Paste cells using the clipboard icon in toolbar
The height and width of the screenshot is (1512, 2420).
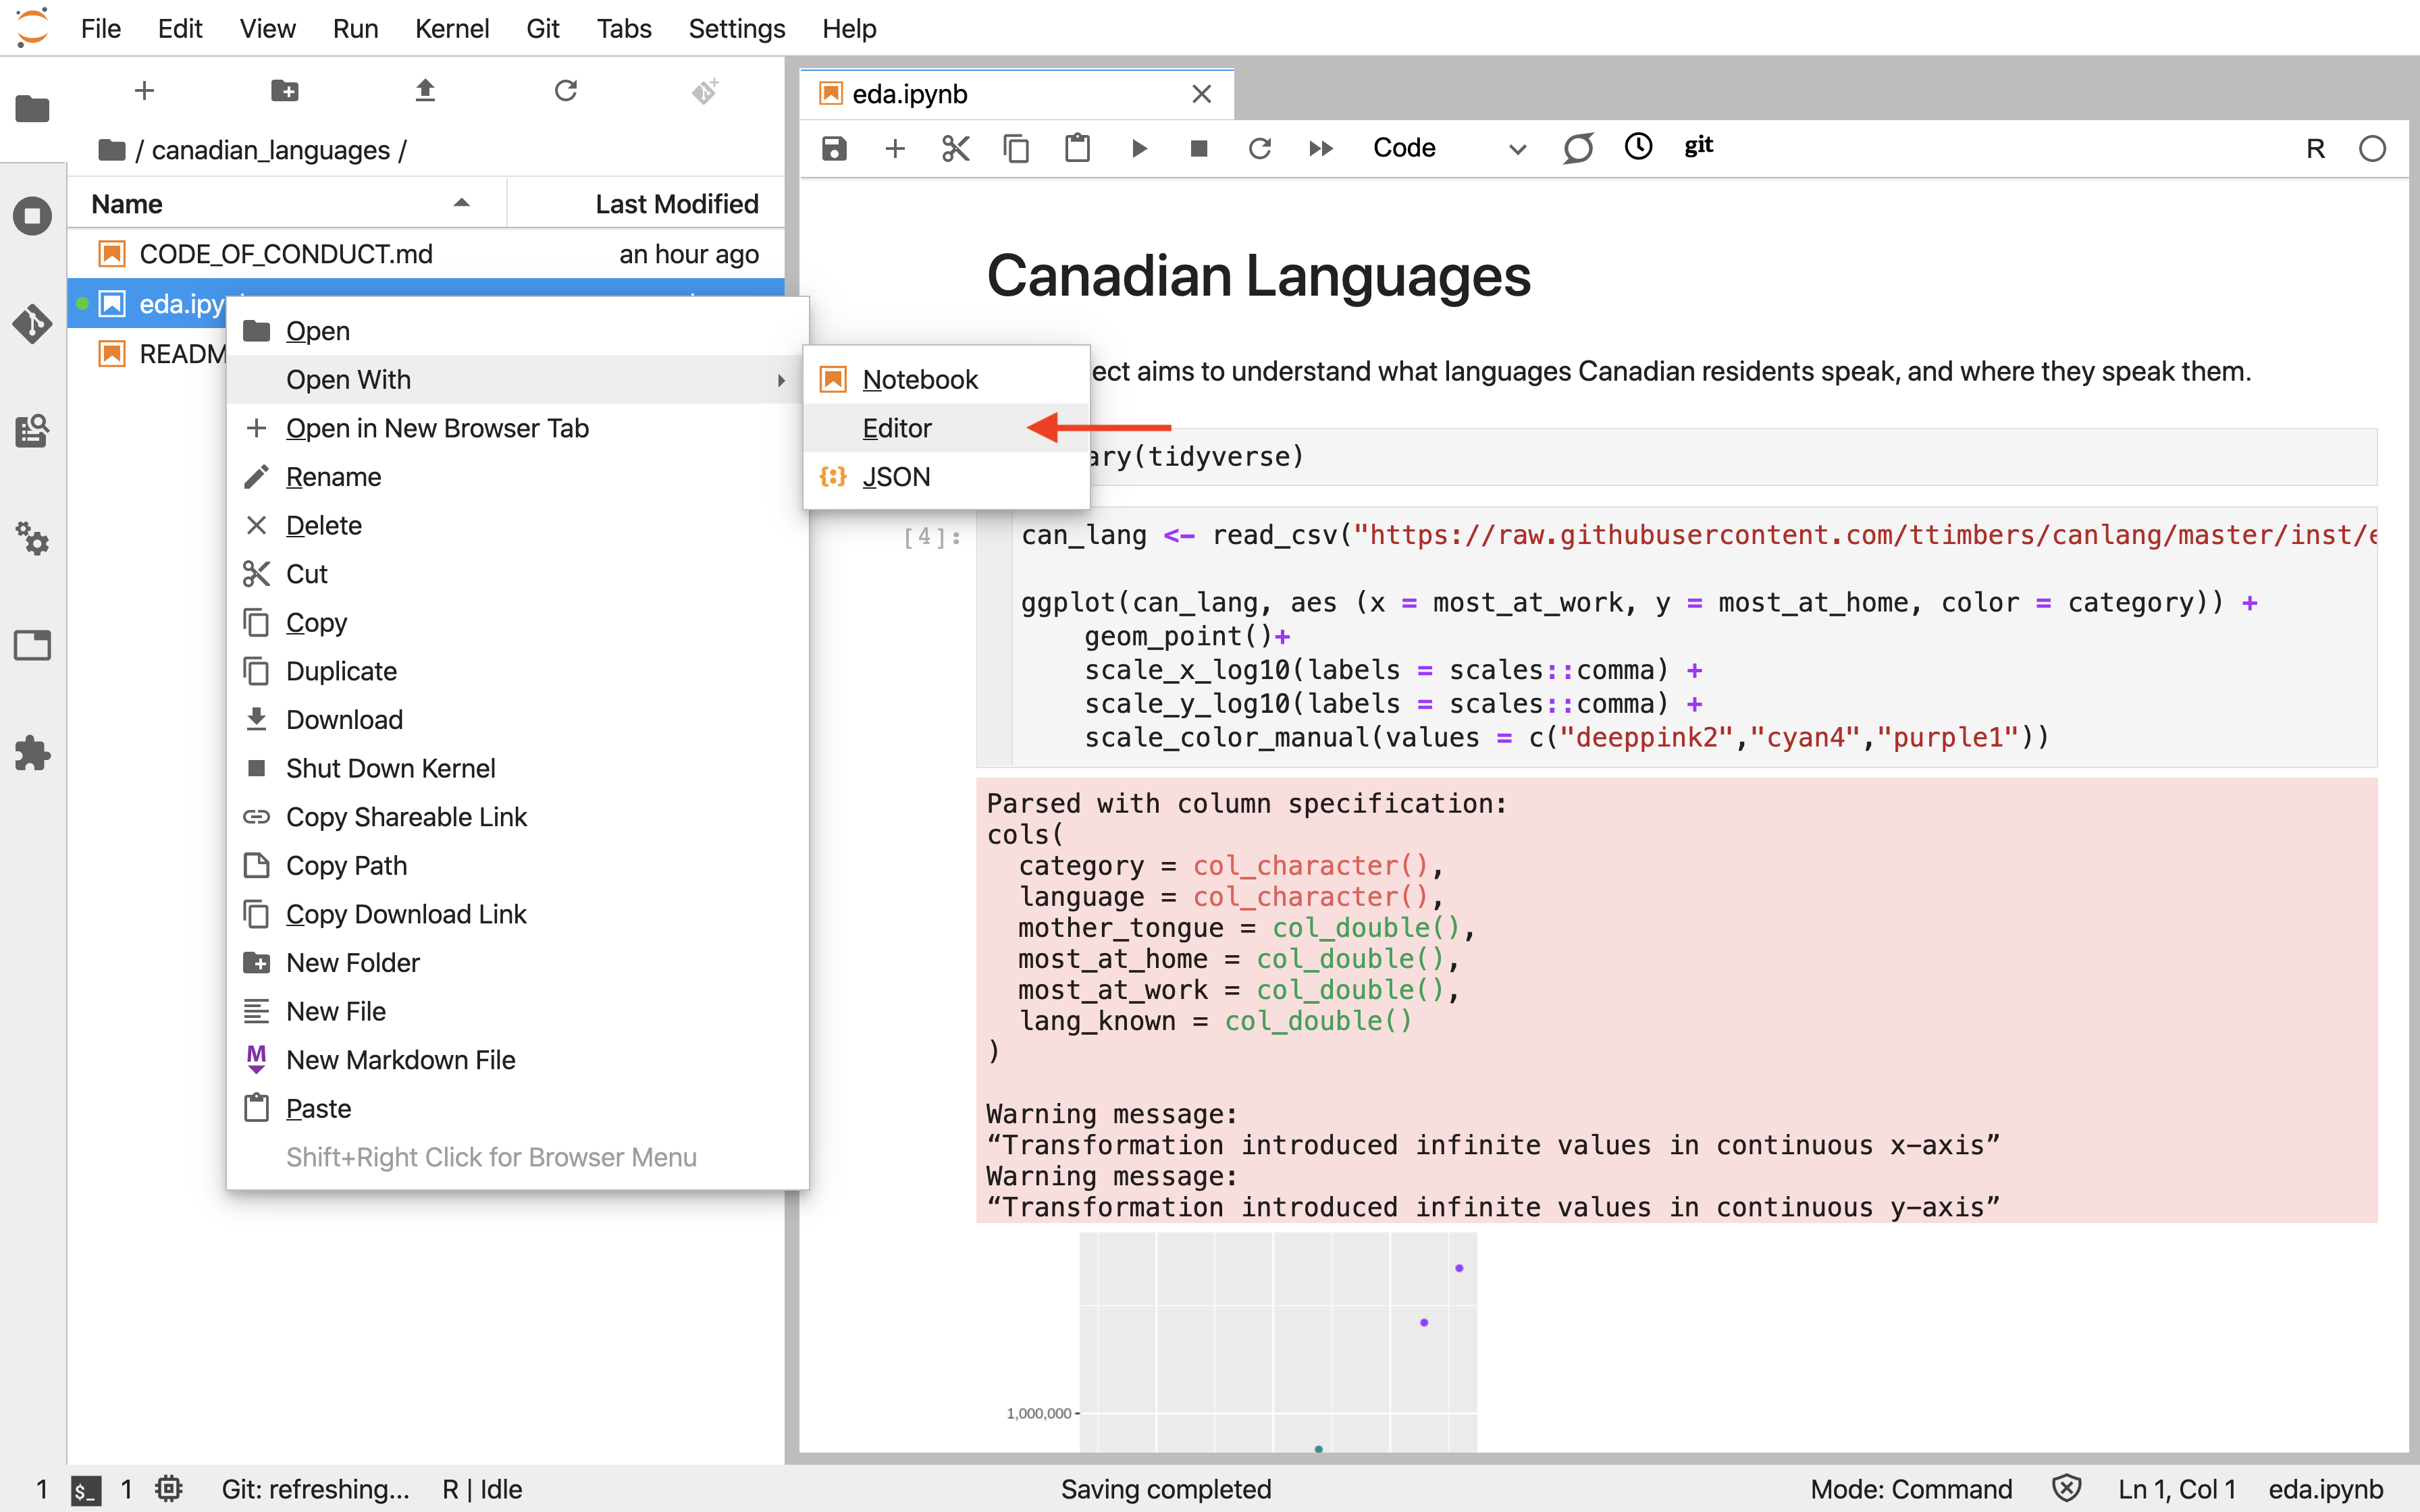1077,149
